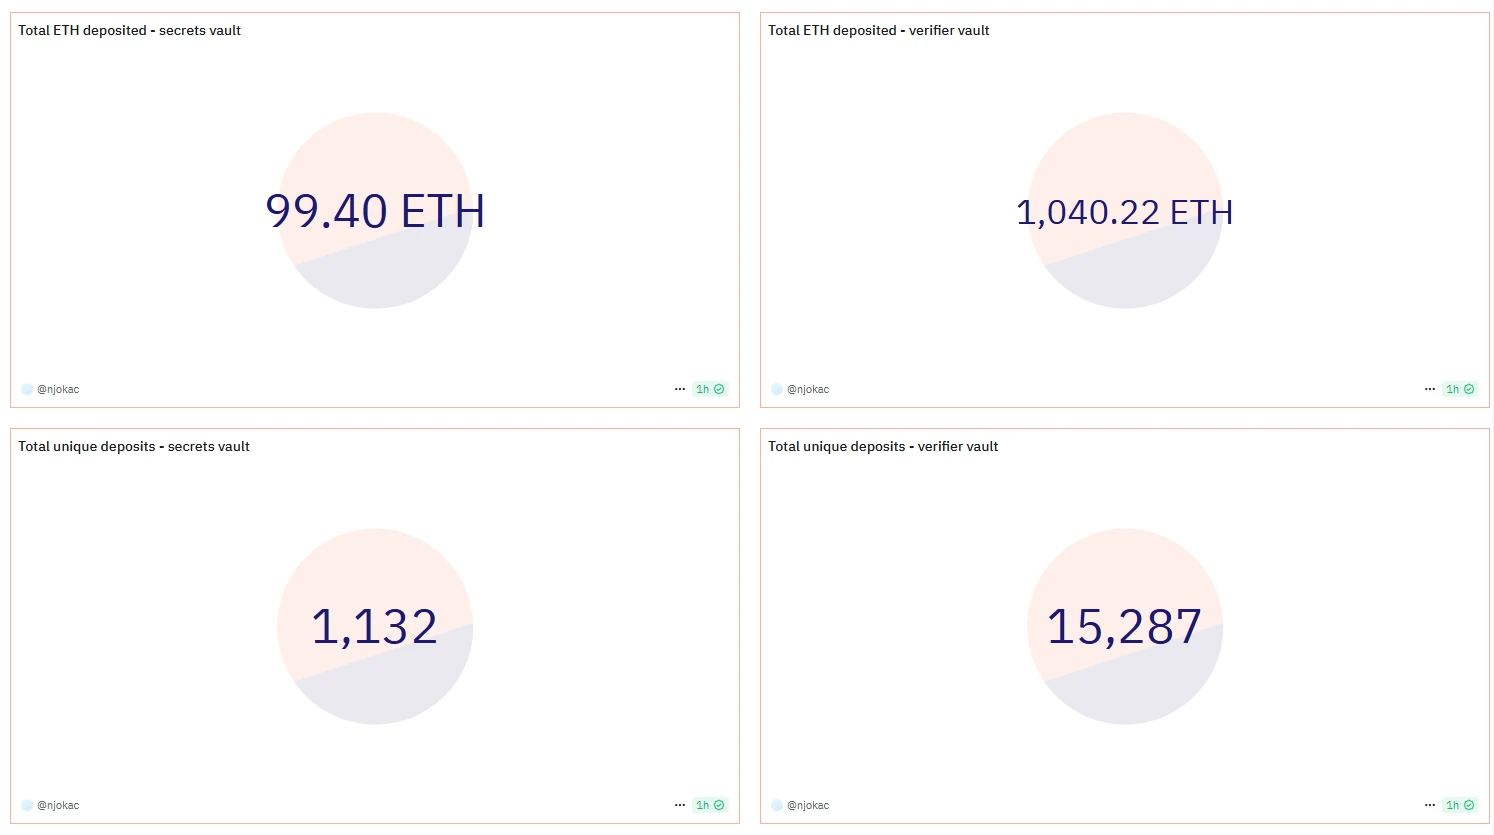The width and height of the screenshot is (1494, 835).
Task: Open the "Total ETH deposited - verifier vault" title
Action: 878,30
